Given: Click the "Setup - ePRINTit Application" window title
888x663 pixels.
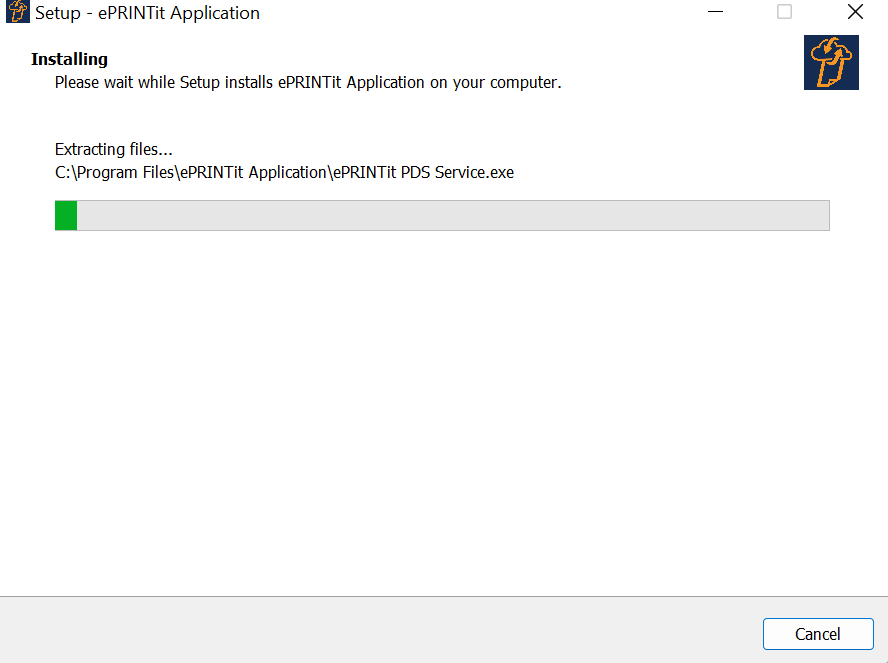Looking at the screenshot, I should [147, 13].
